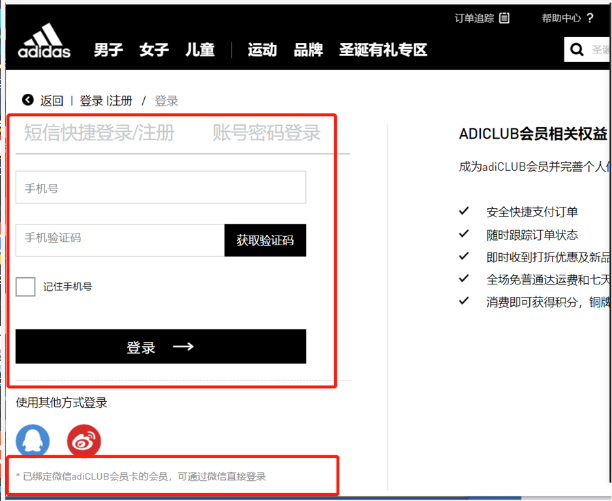Click the 返回 back arrow icon
This screenshot has width=612, height=501.
(27, 100)
